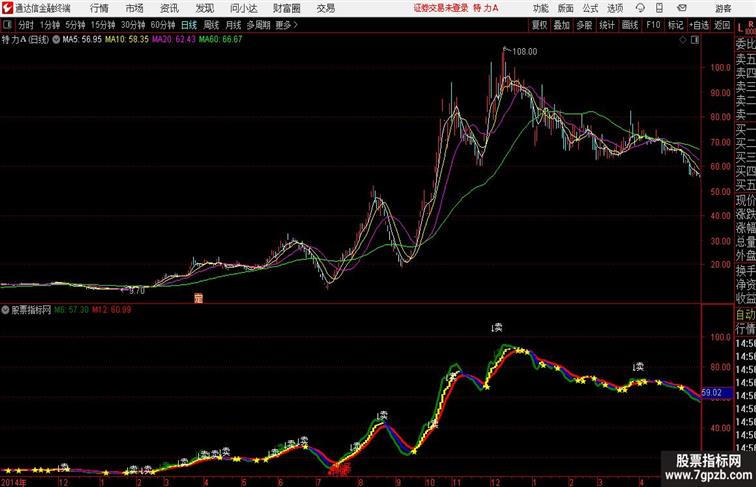
Task: Select the 月线 monthly period tab
Action: pyautogui.click(x=233, y=25)
